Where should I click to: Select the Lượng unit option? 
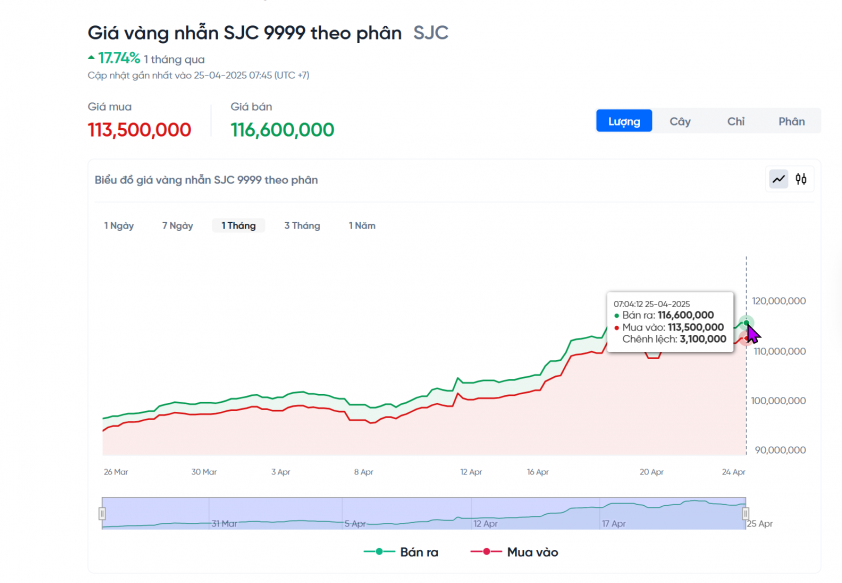point(624,121)
